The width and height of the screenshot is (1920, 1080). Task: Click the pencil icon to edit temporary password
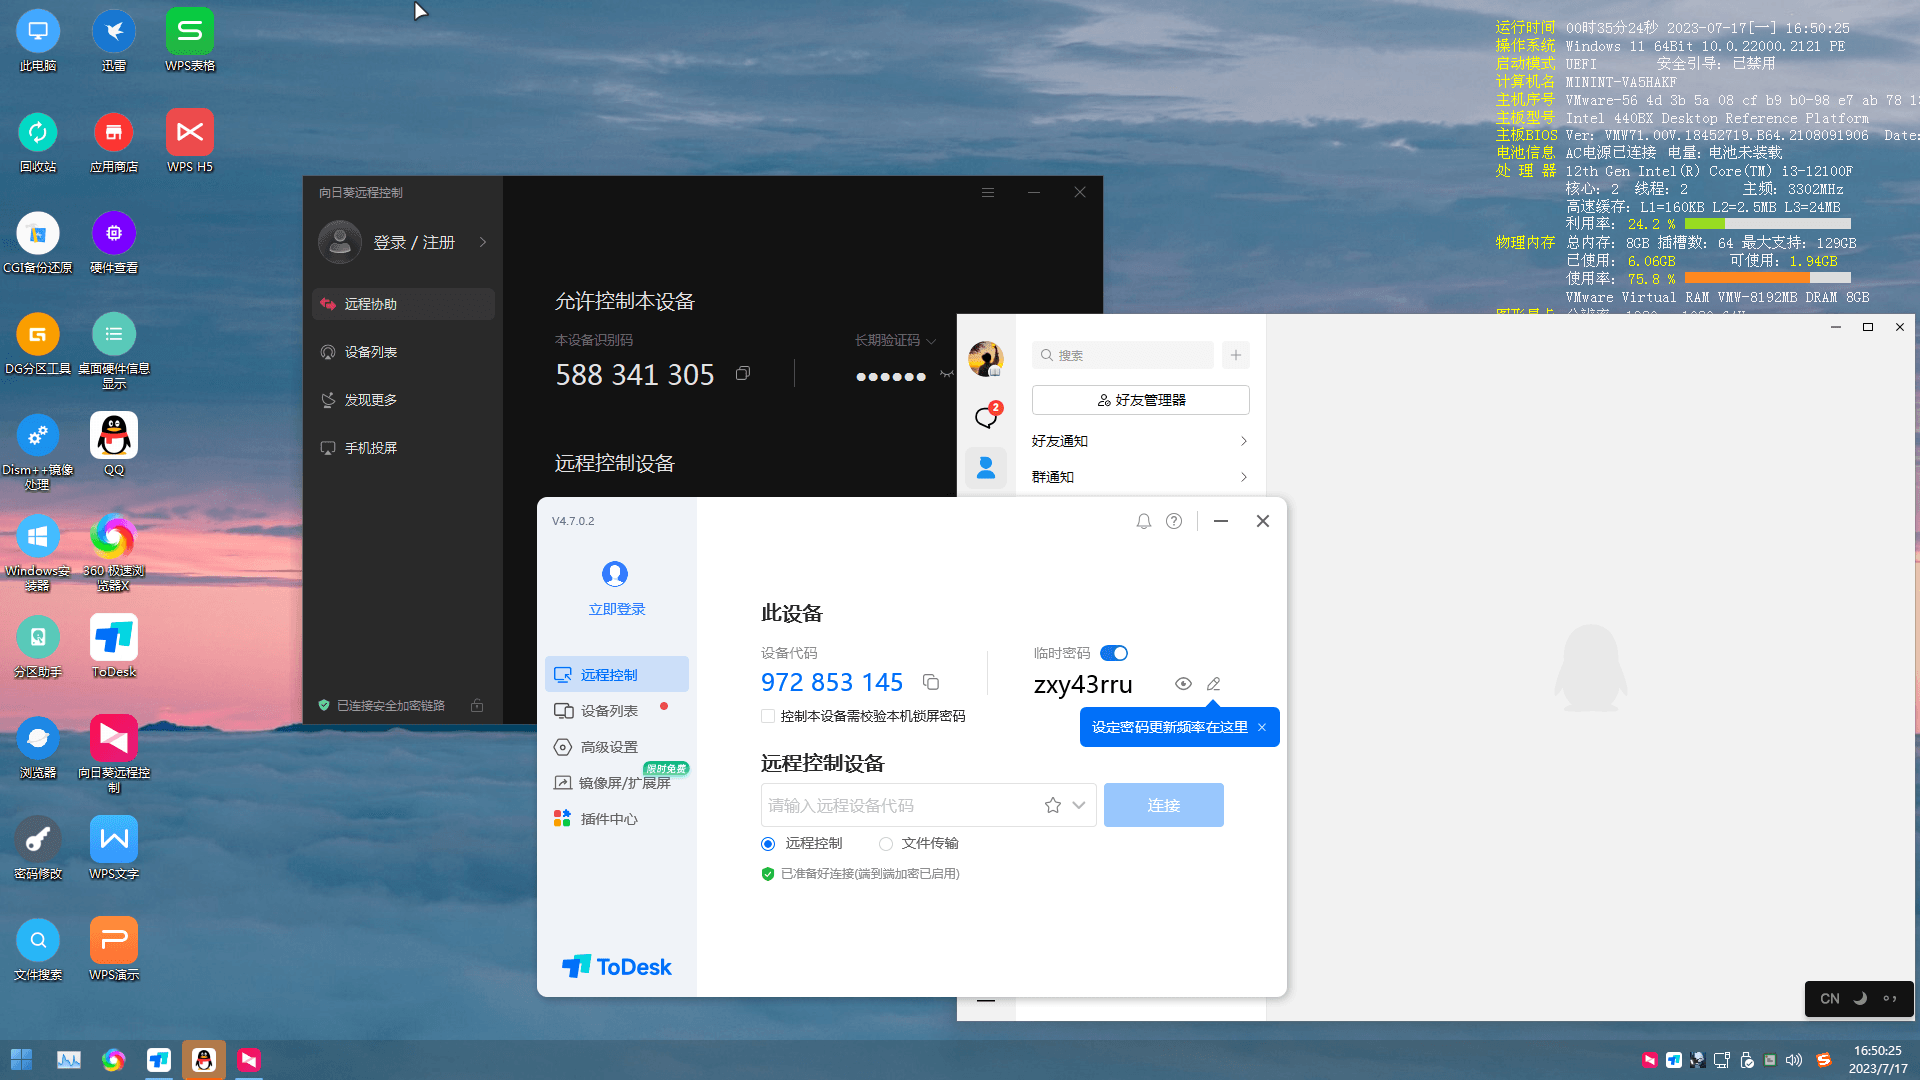pyautogui.click(x=1213, y=684)
